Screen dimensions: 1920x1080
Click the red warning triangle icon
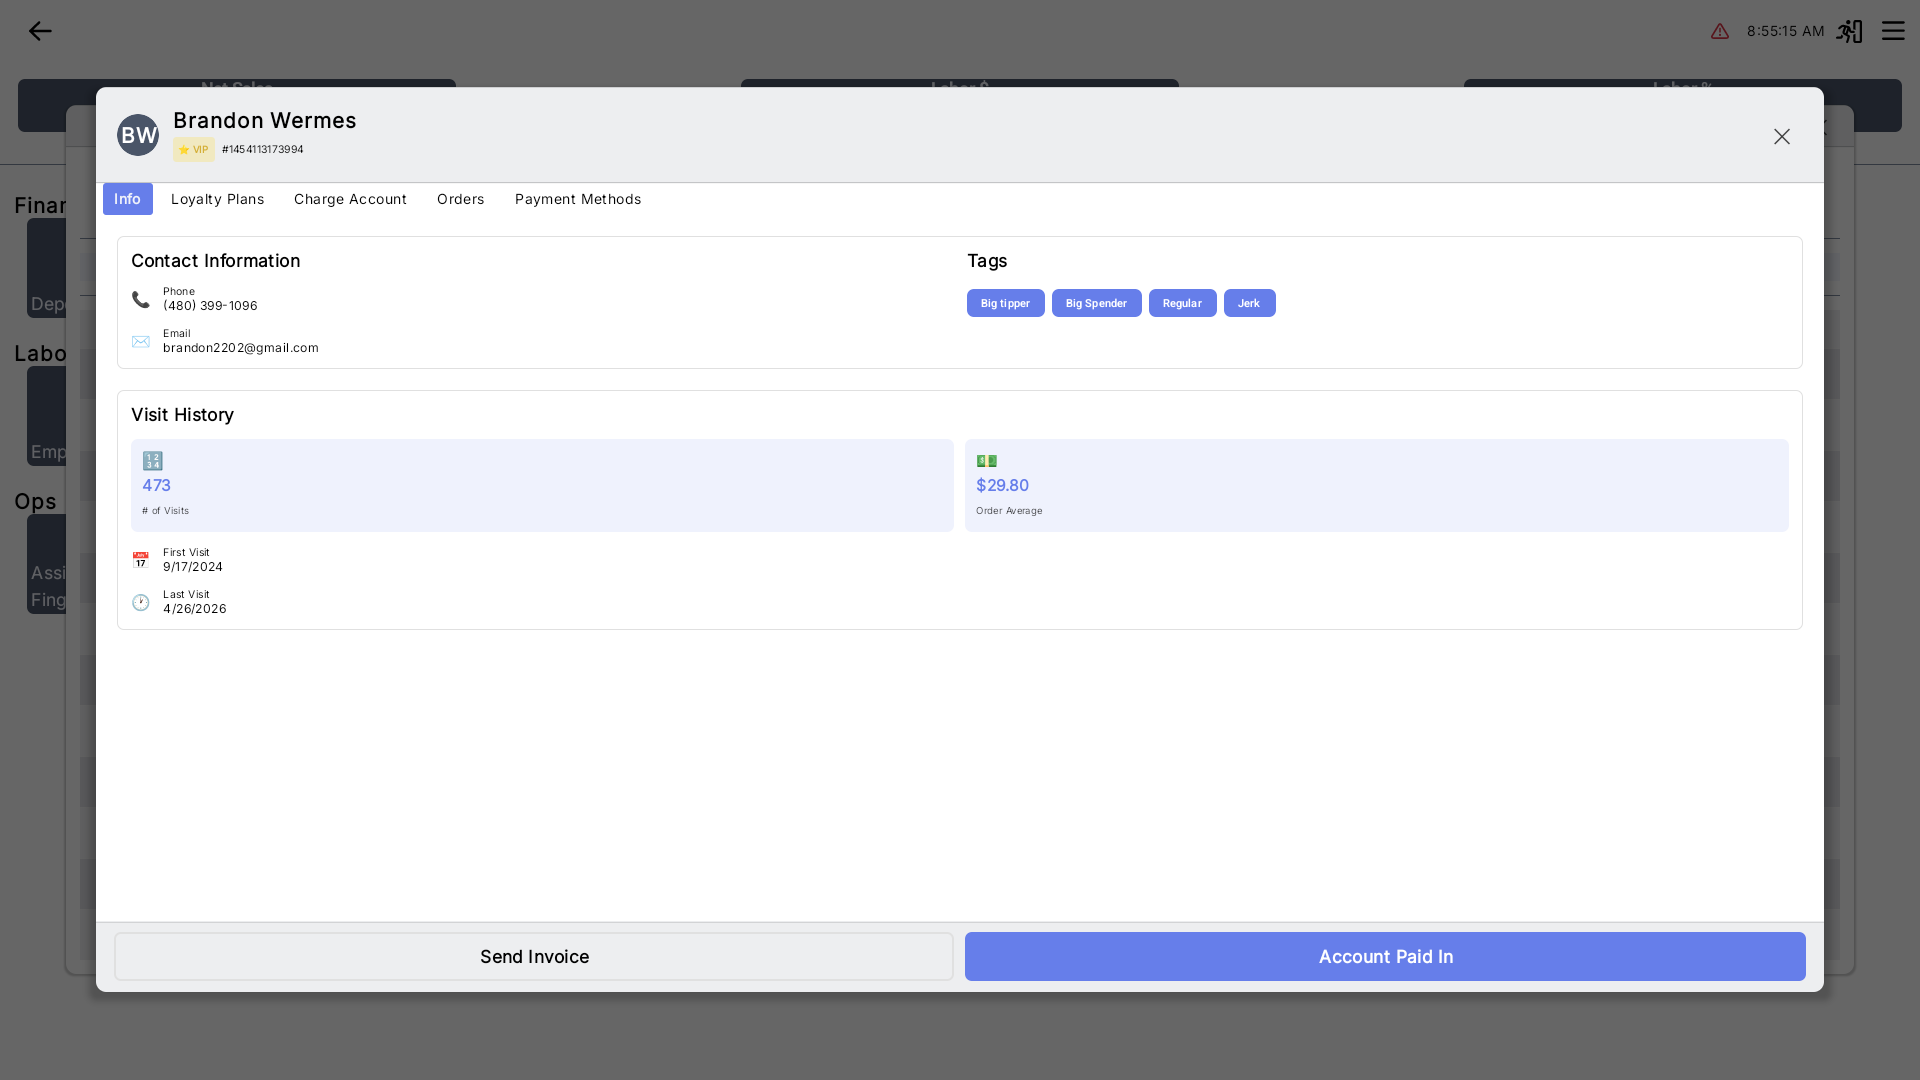click(1720, 31)
